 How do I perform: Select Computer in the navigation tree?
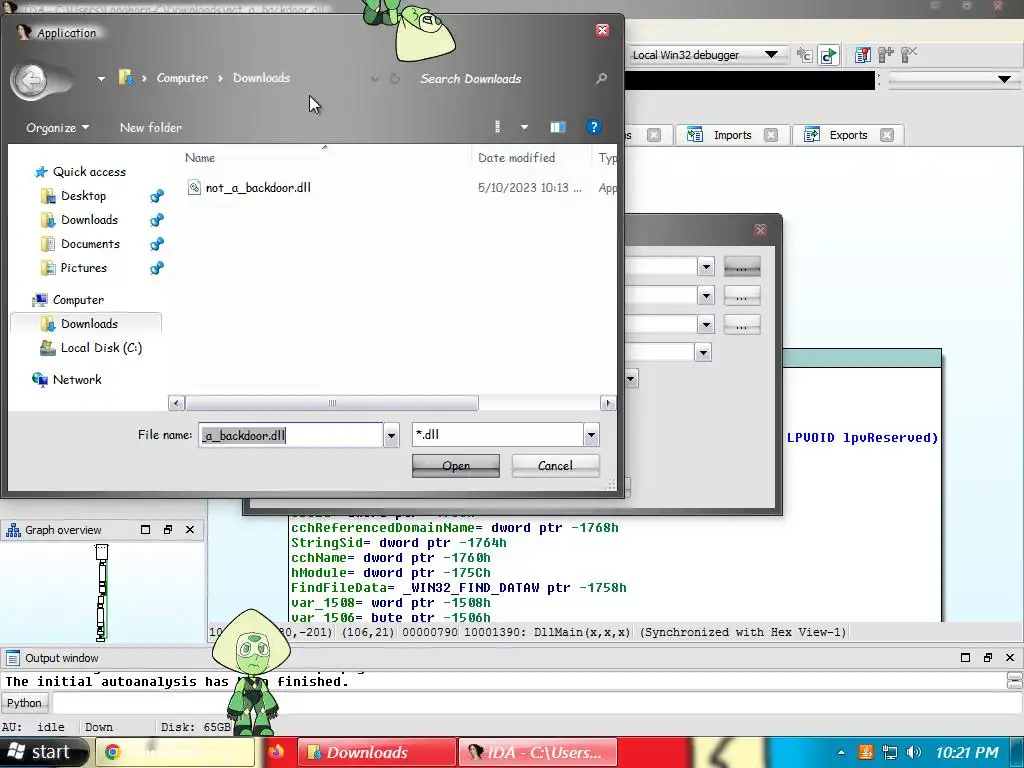click(x=78, y=300)
